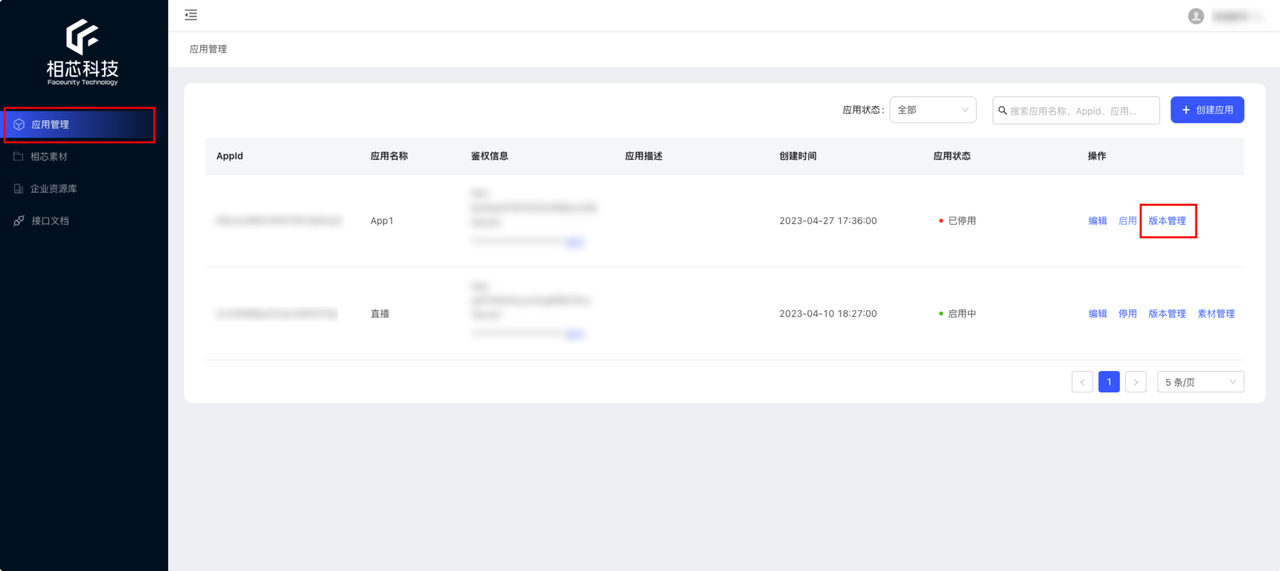
Task: Click the building icon beside 企业资源库
Action: (x=19, y=189)
